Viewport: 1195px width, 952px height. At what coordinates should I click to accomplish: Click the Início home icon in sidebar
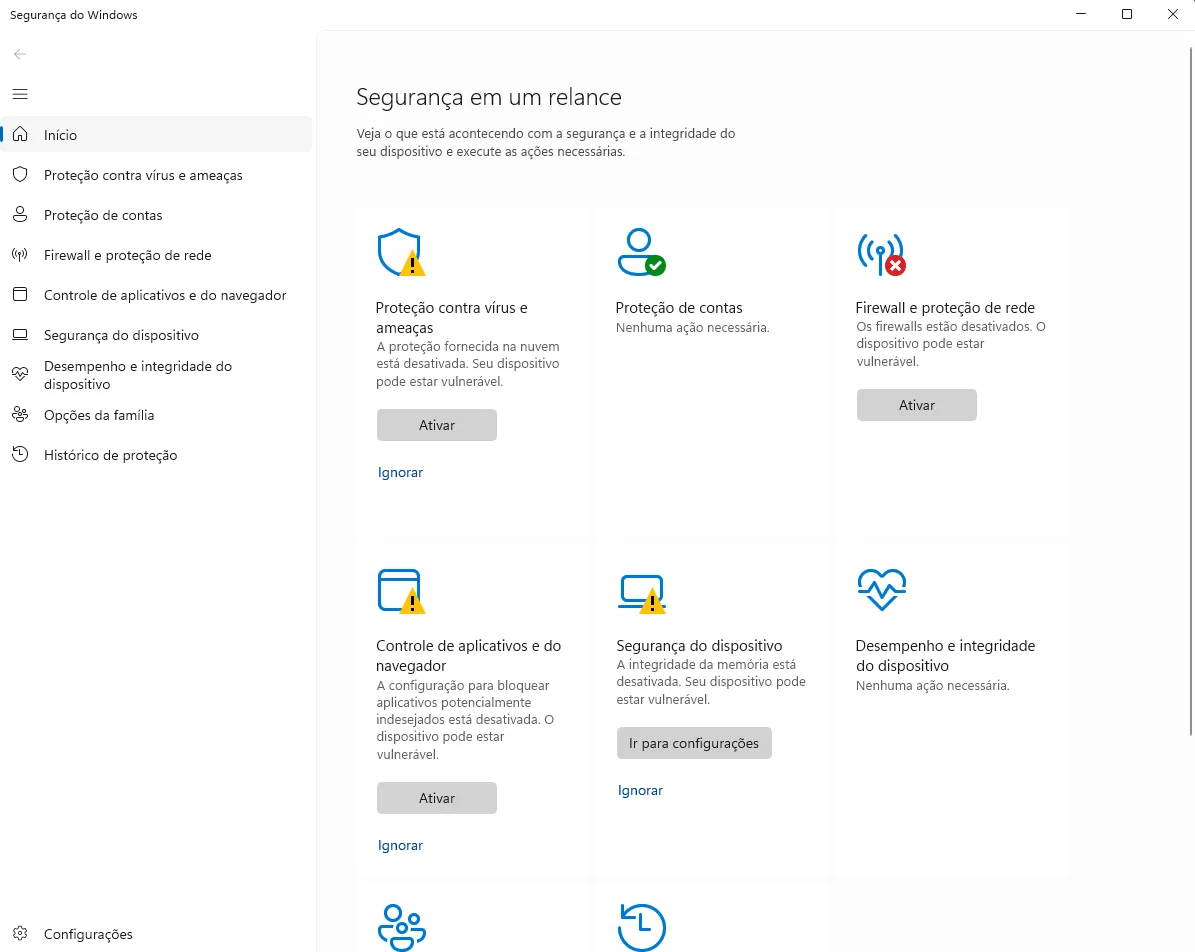(x=20, y=134)
